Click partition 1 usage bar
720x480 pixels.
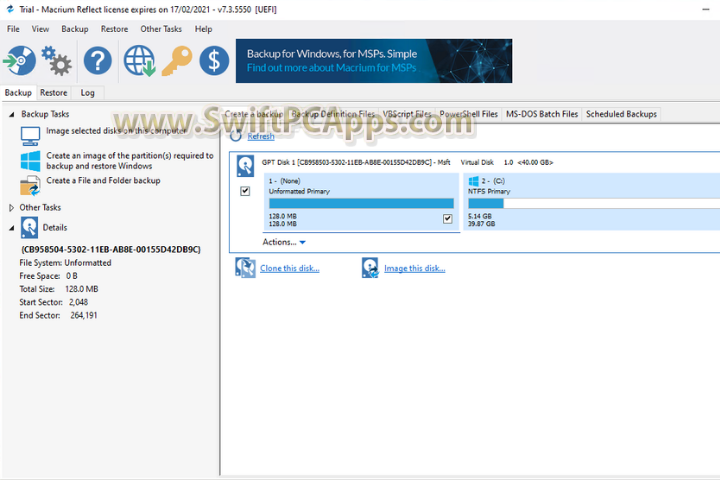pyautogui.click(x=361, y=203)
